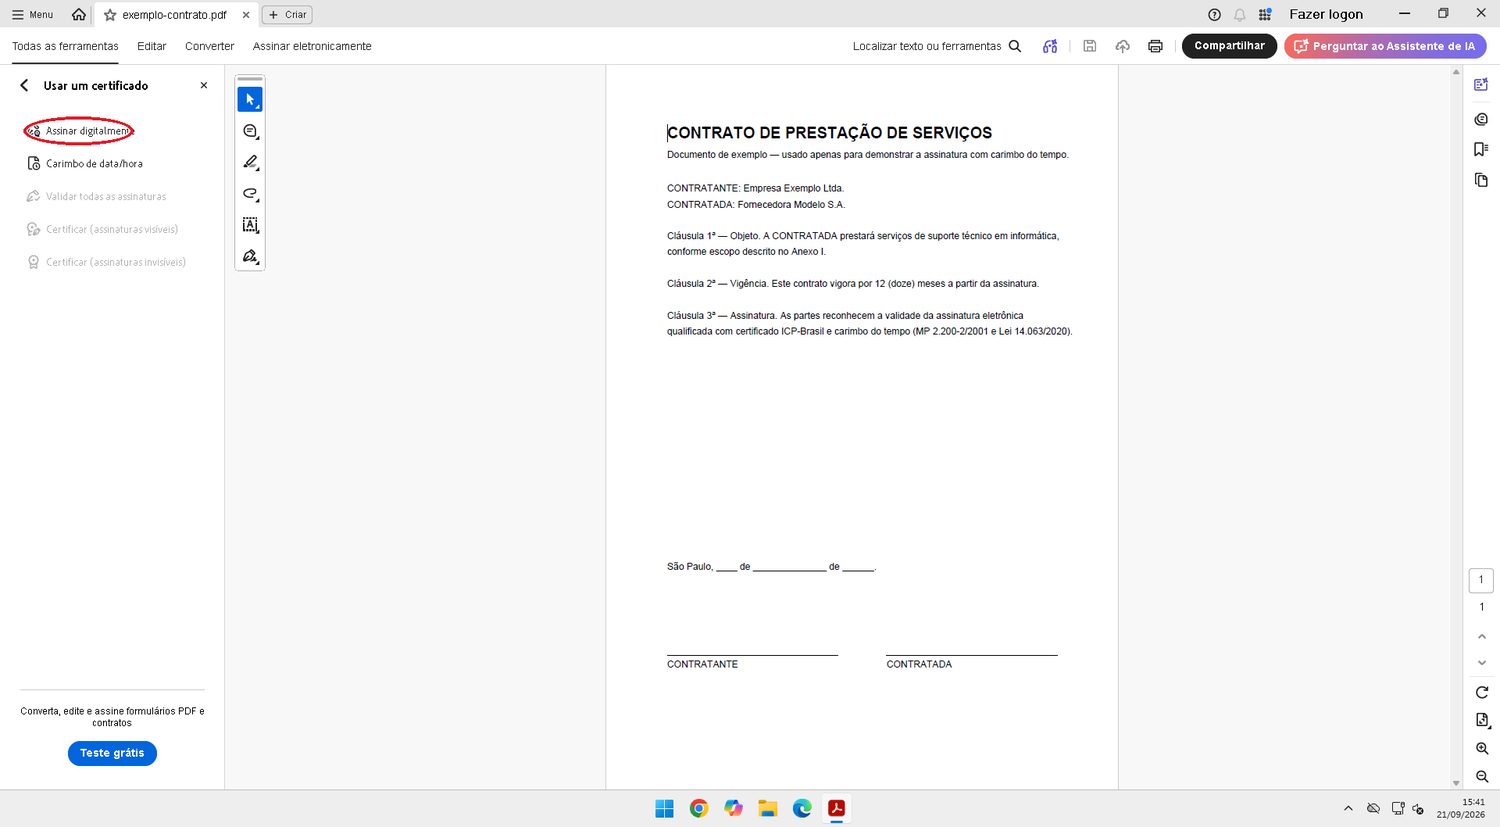Click the Compartilhar button

(1229, 46)
